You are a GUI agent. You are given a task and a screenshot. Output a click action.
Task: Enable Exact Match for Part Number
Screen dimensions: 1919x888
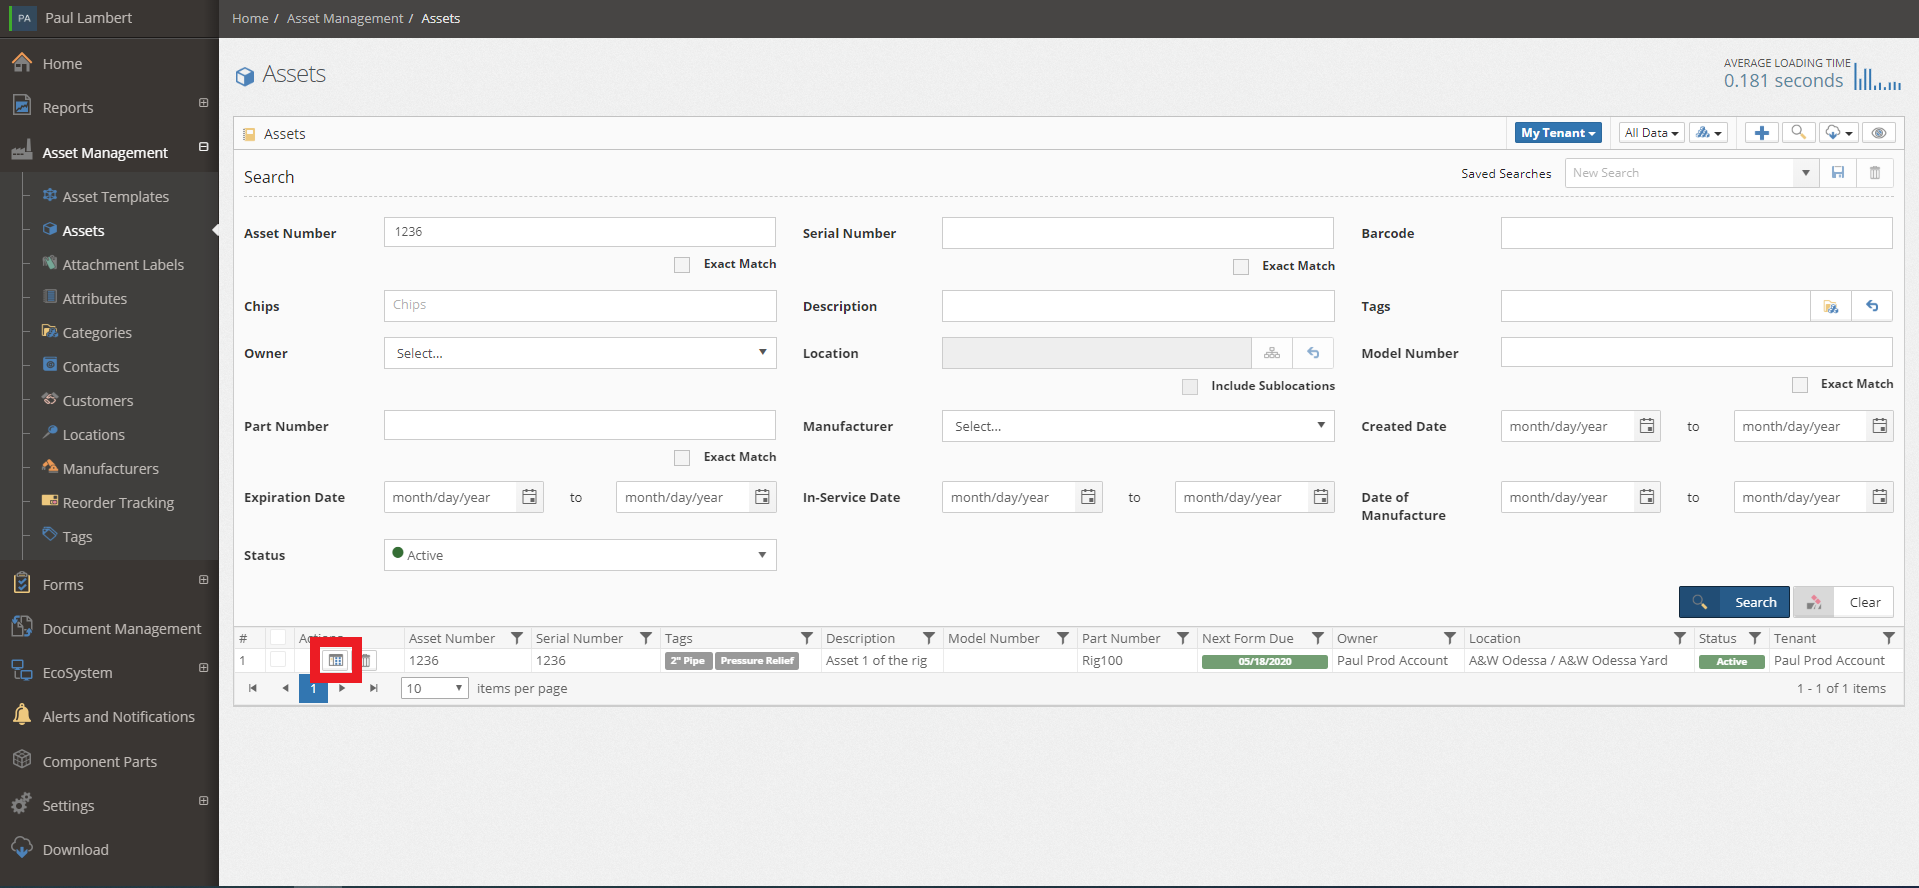[682, 458]
